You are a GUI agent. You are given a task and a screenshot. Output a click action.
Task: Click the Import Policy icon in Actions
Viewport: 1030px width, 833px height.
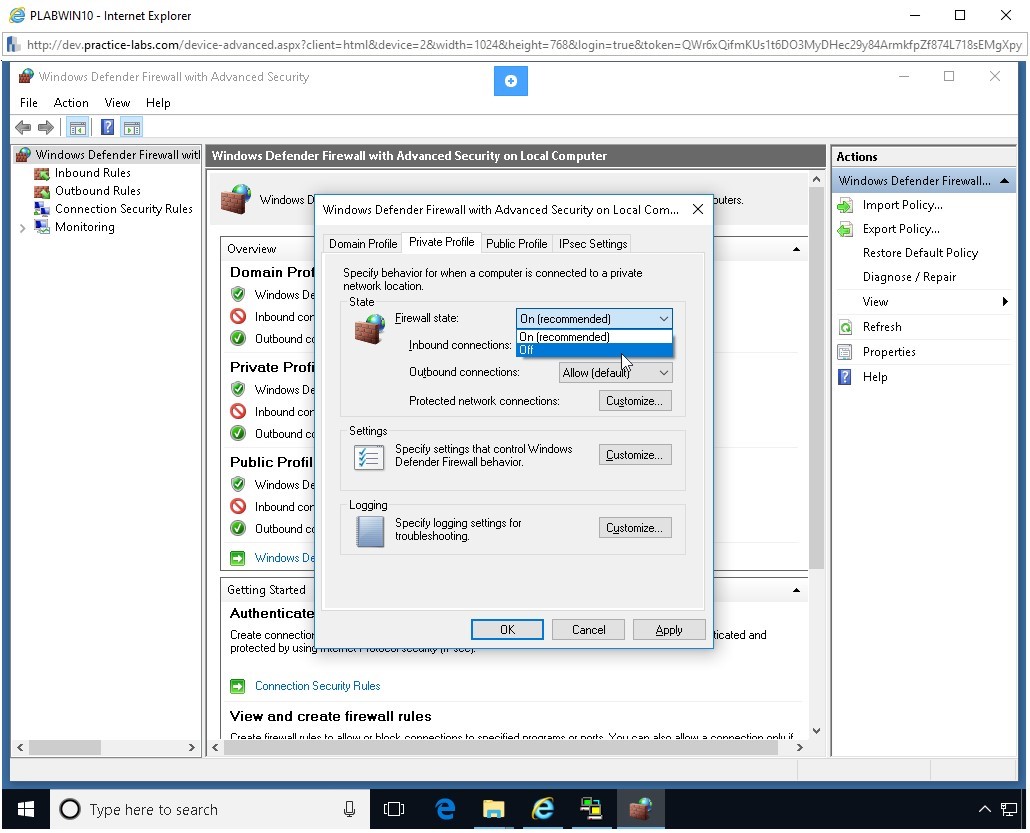(845, 205)
